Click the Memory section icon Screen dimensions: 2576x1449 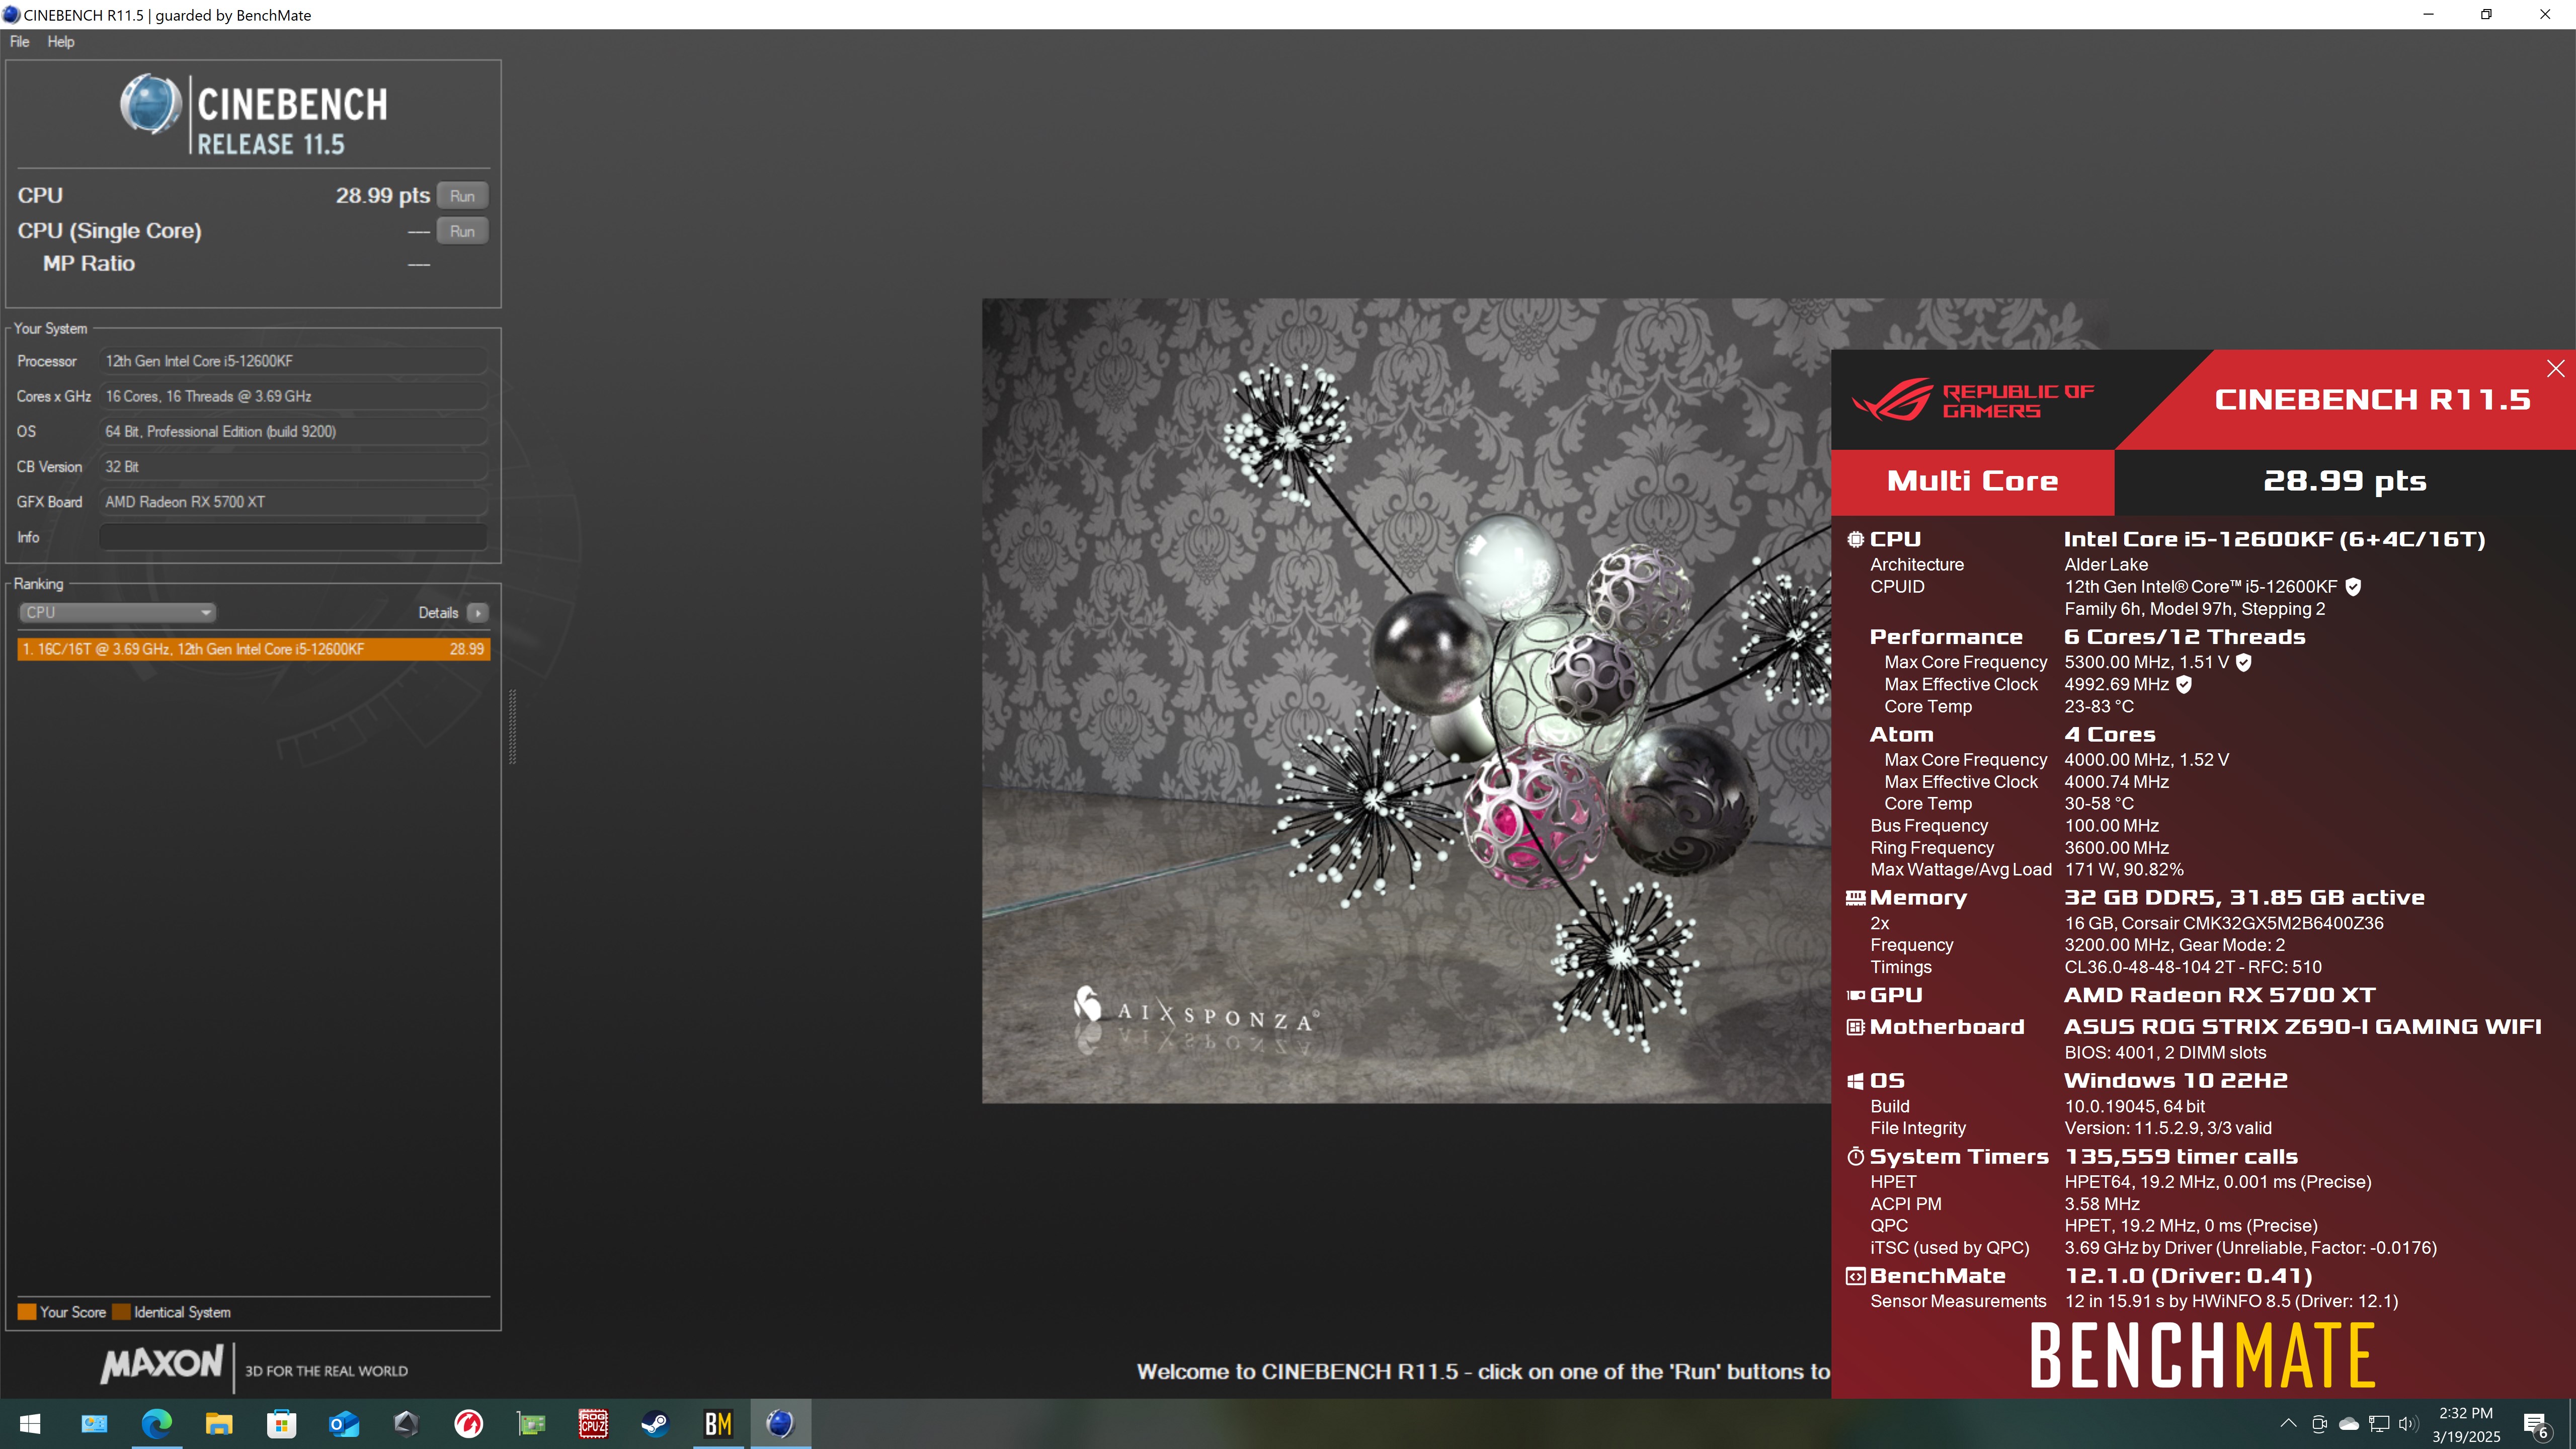pyautogui.click(x=1855, y=898)
